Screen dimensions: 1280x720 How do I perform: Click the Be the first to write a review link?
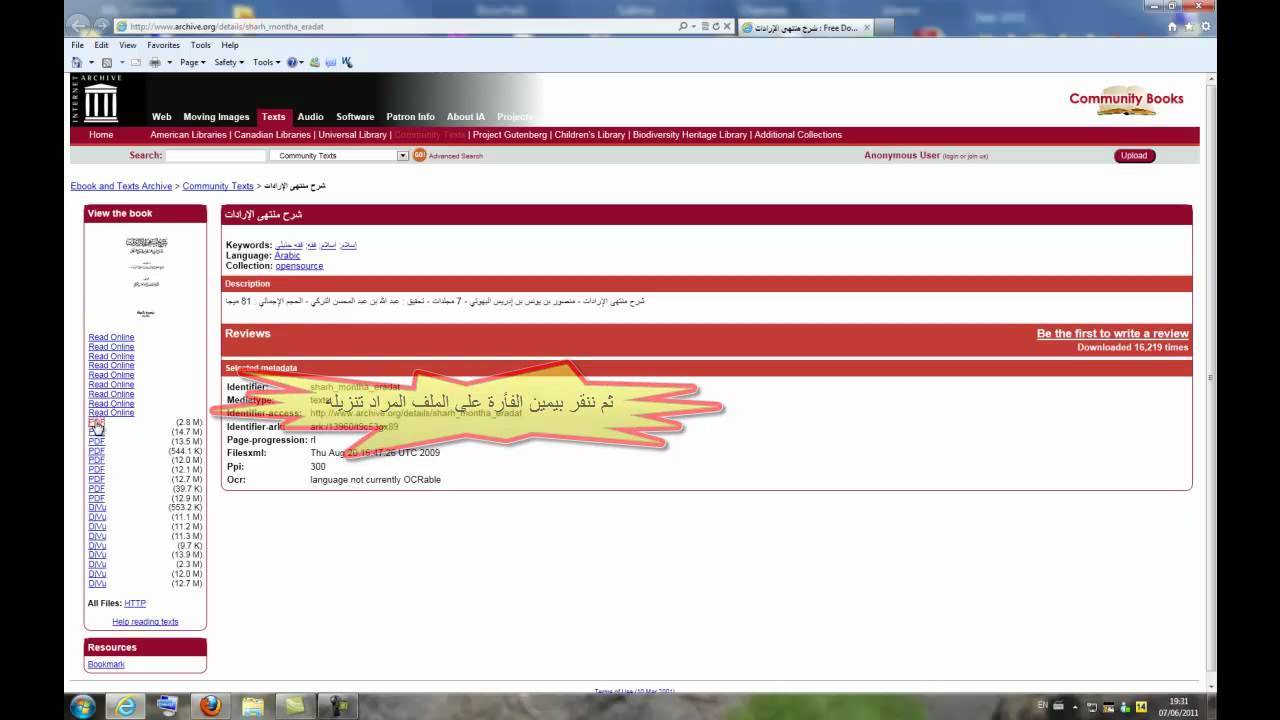point(1112,334)
